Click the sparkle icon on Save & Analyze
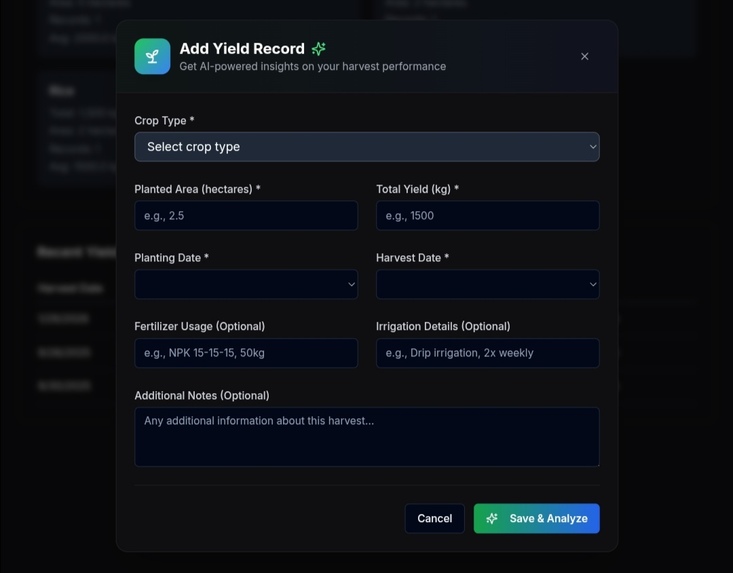This screenshot has height=573, width=733. pos(492,518)
